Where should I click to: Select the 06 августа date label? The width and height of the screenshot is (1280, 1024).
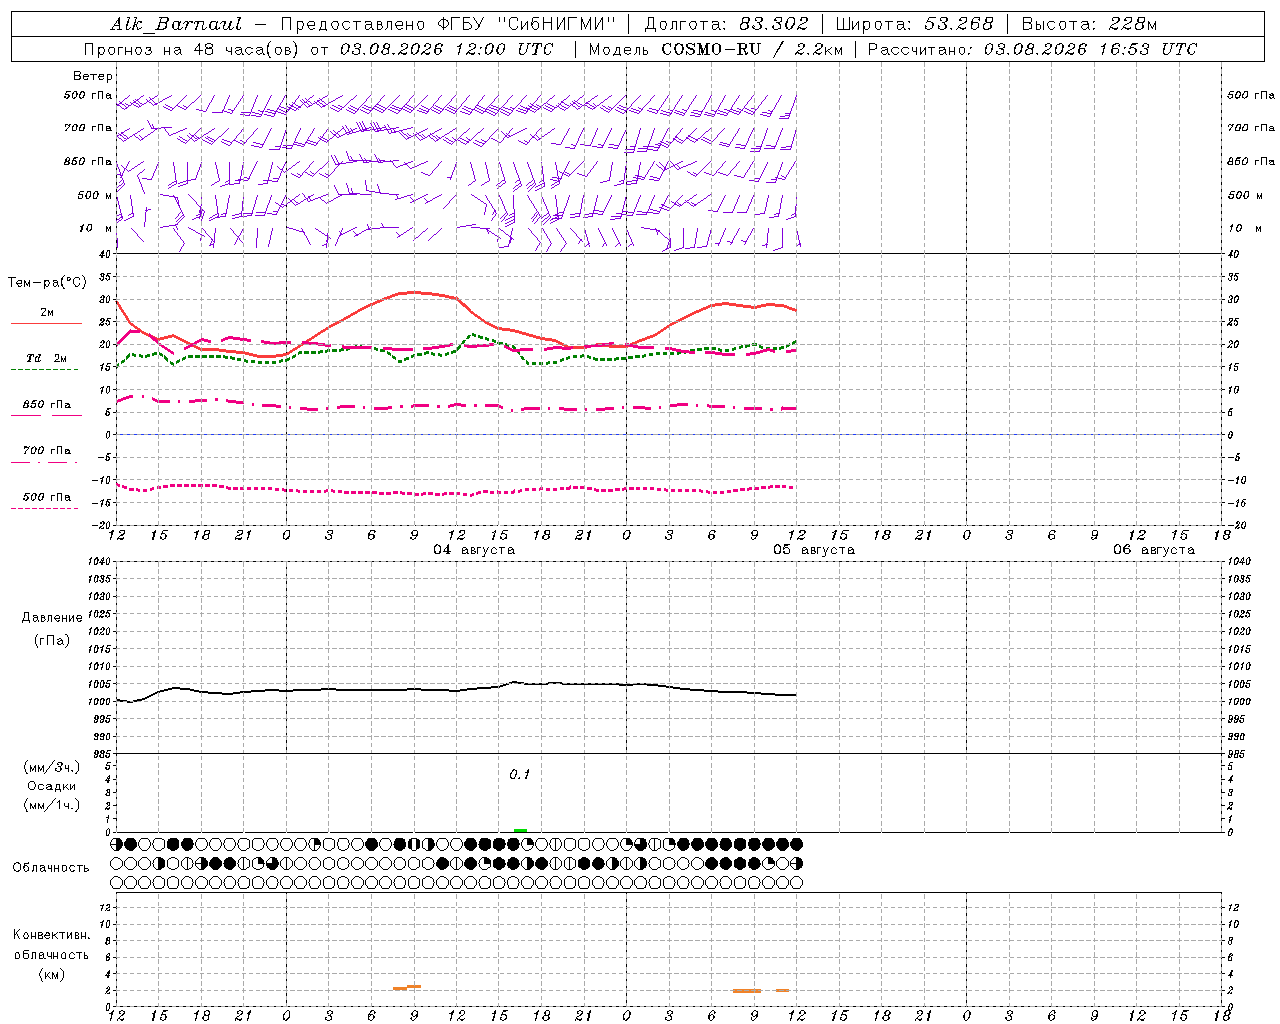pyautogui.click(x=1154, y=550)
